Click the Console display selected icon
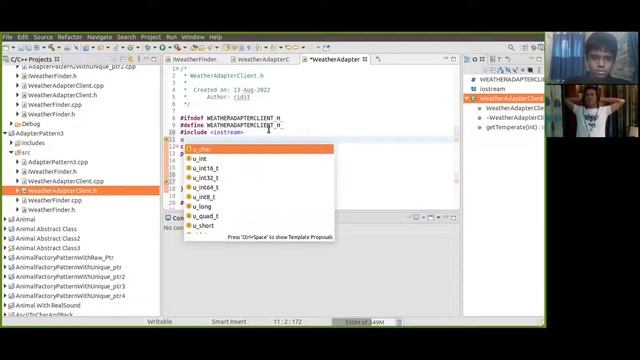The image size is (640, 360). pos(416,218)
